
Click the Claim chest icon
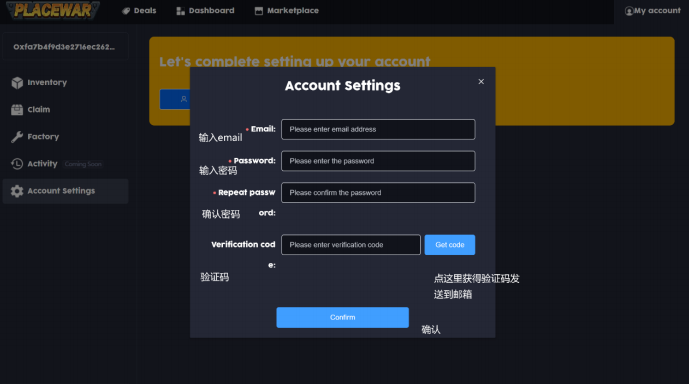click(x=17, y=110)
